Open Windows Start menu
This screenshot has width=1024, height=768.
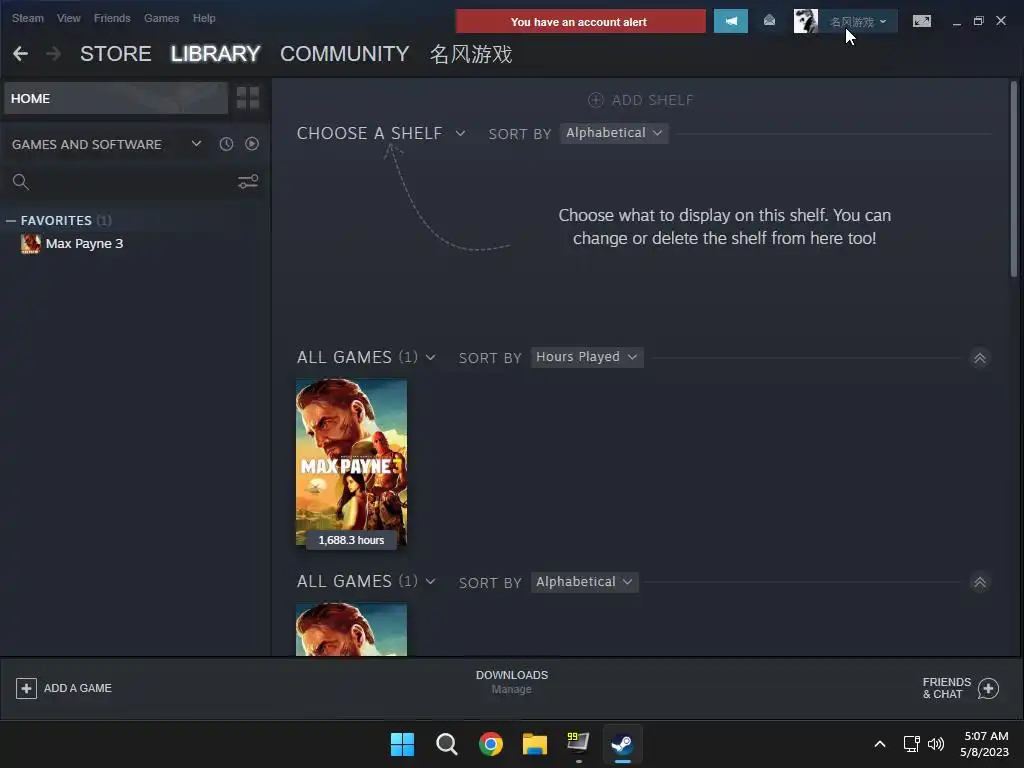[402, 744]
